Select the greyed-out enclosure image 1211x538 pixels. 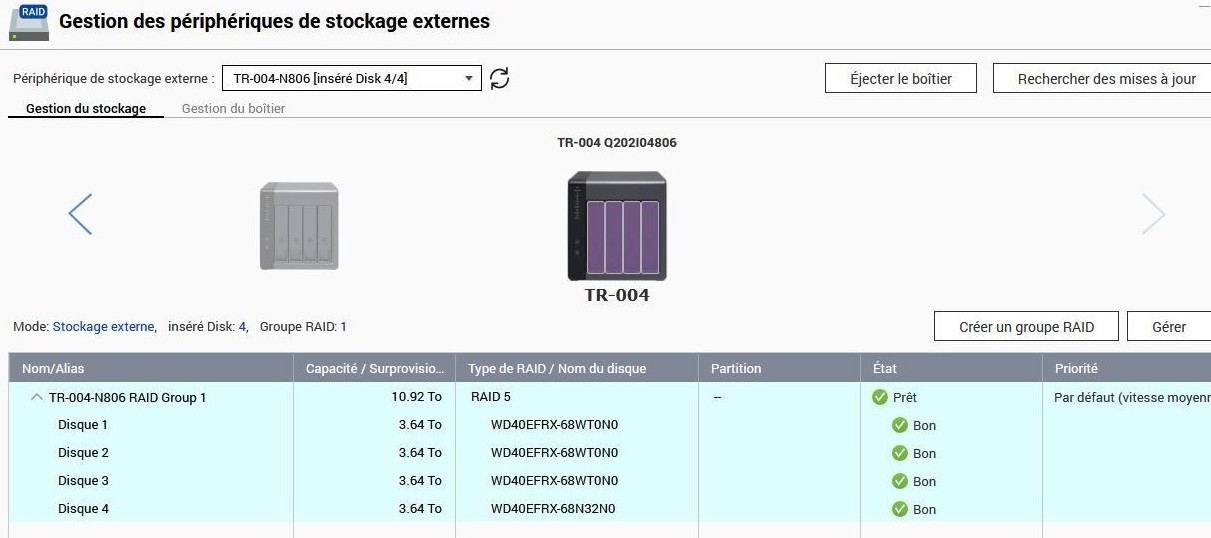pyautogui.click(x=298, y=225)
